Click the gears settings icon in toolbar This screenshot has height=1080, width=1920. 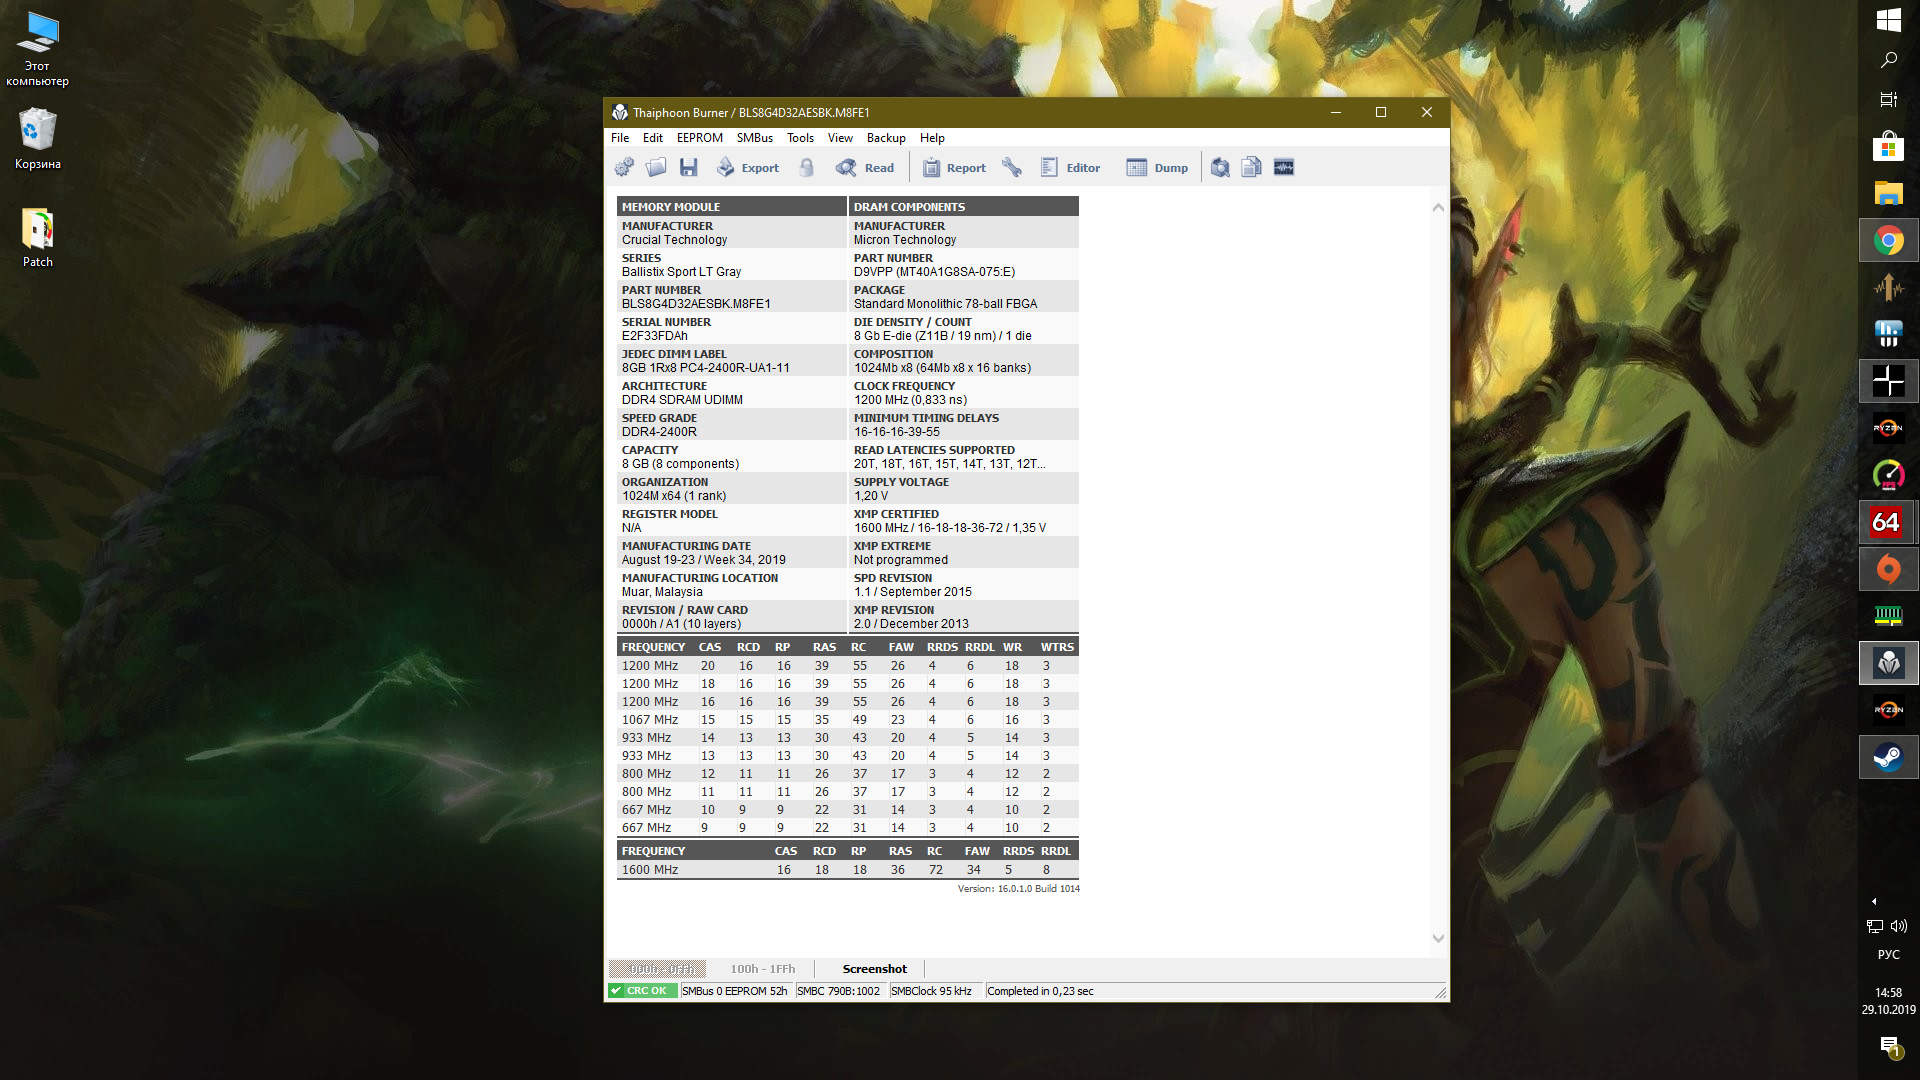coord(624,168)
